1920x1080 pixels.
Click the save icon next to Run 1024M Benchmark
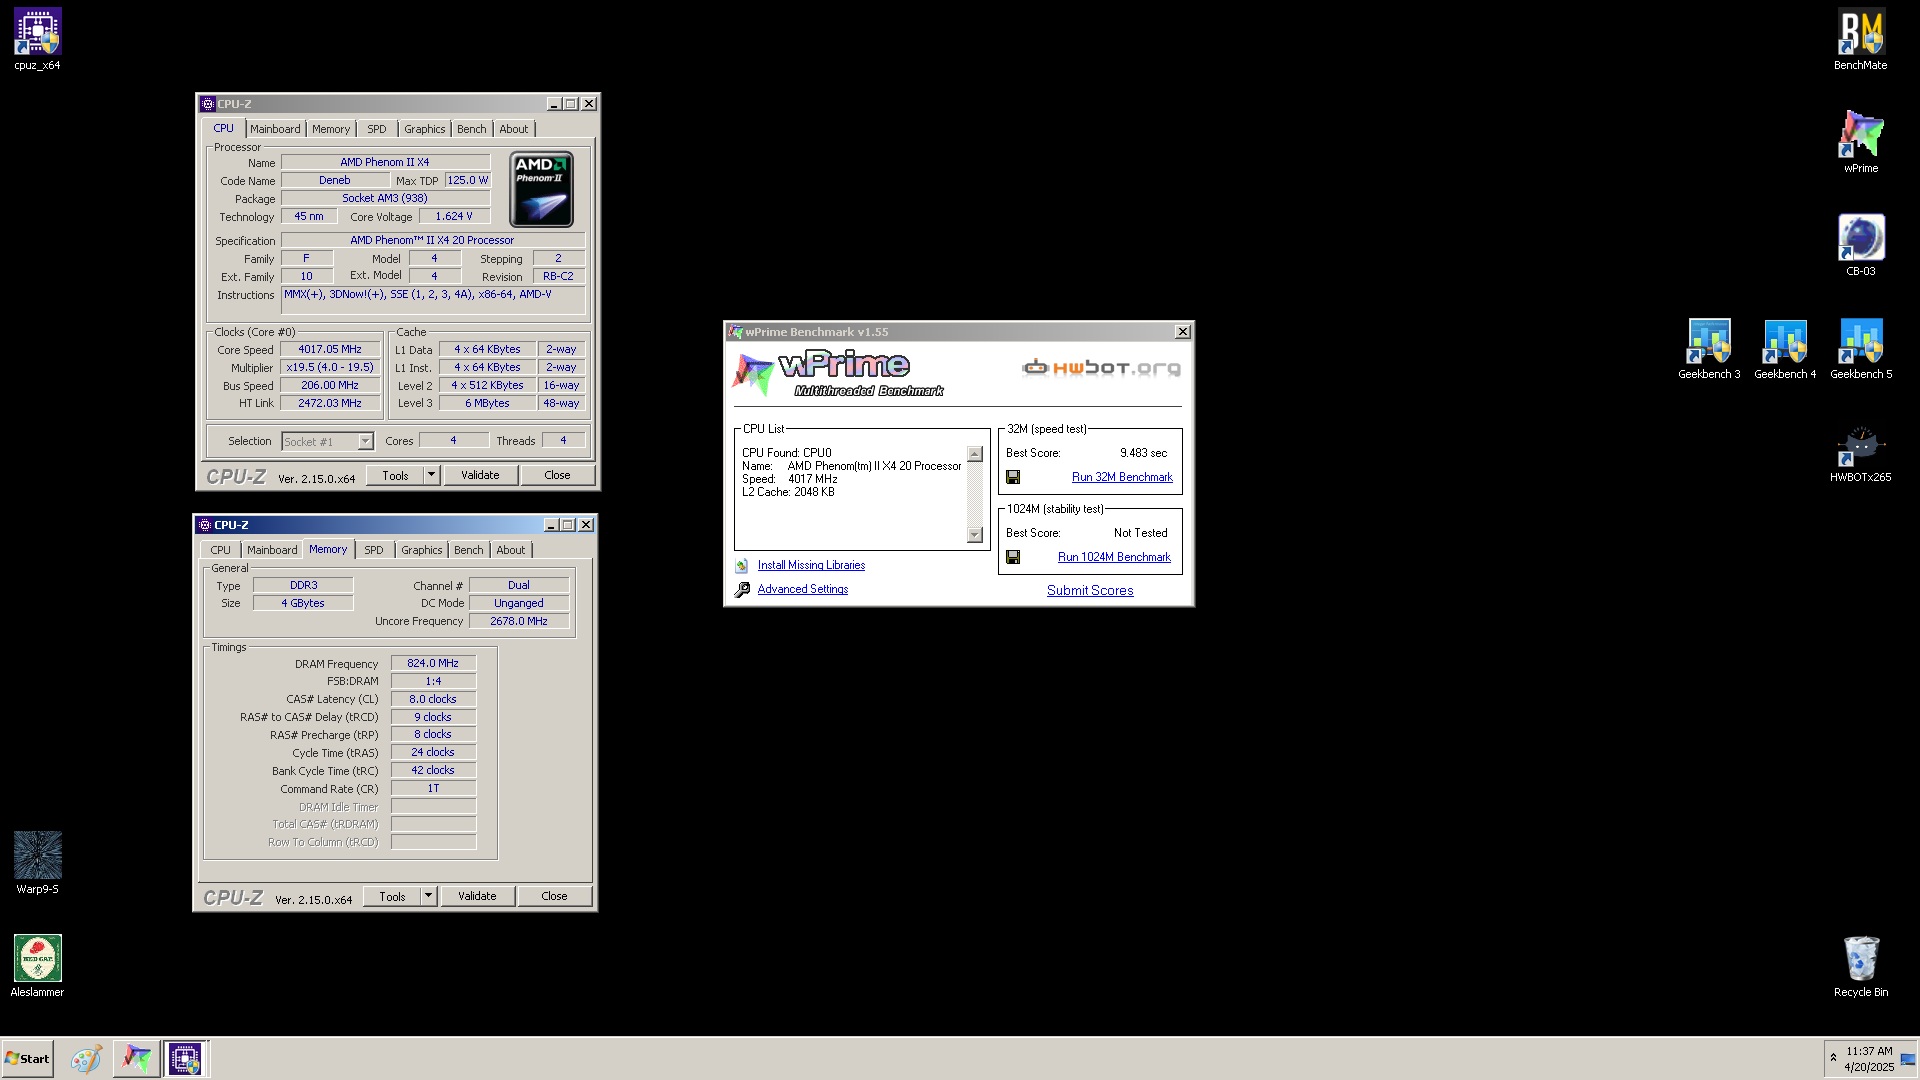tap(1013, 558)
